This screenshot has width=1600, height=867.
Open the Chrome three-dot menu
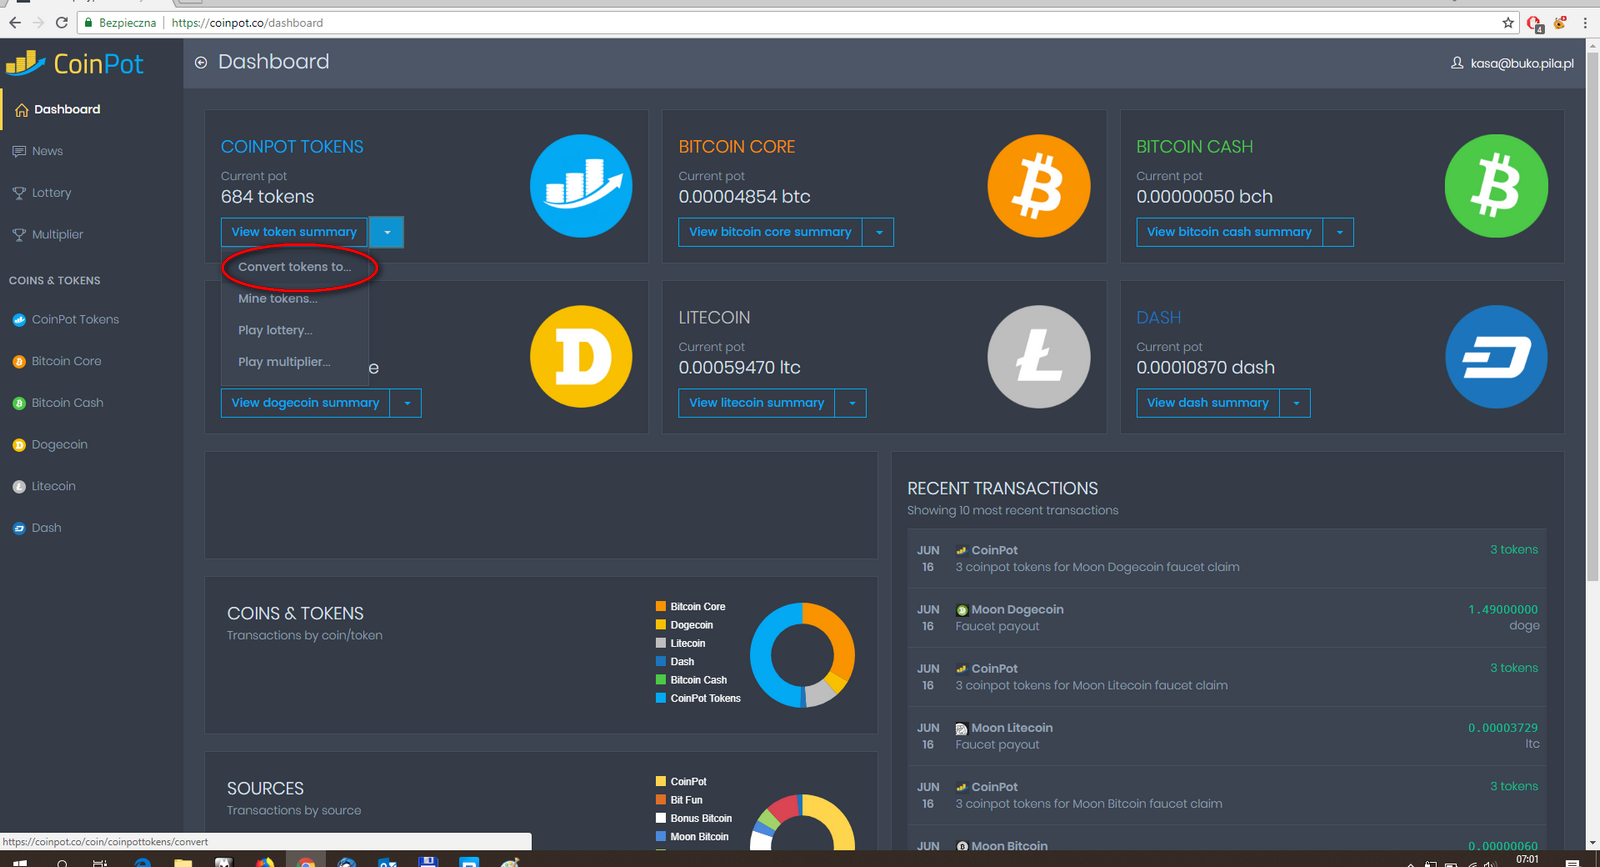tap(1585, 22)
